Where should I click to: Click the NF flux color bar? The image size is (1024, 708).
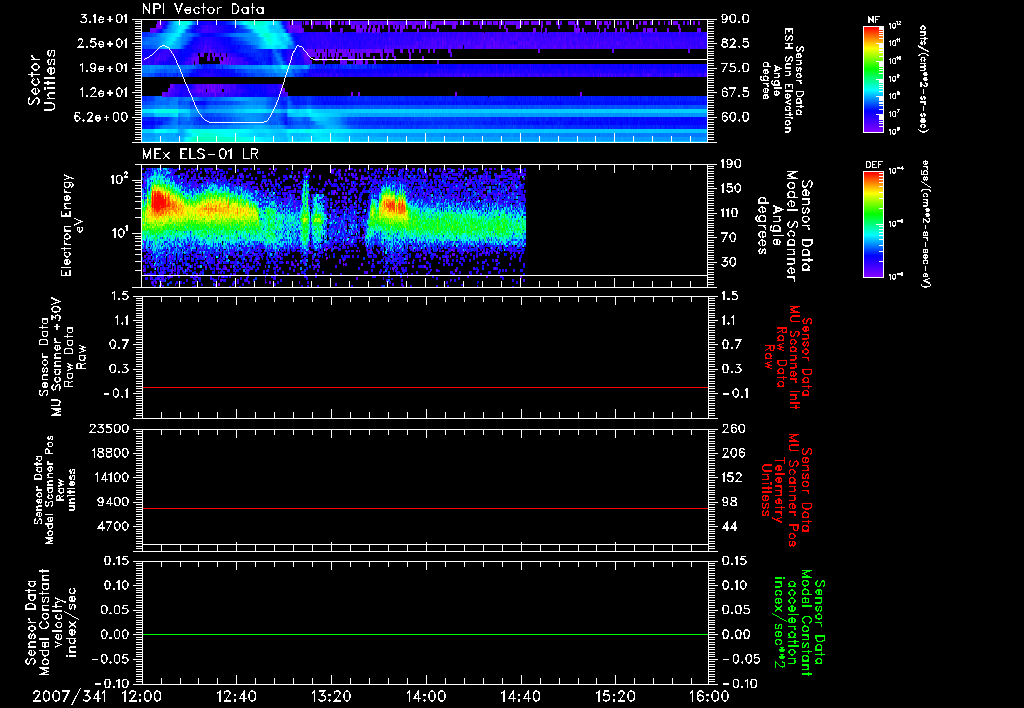pos(873,78)
